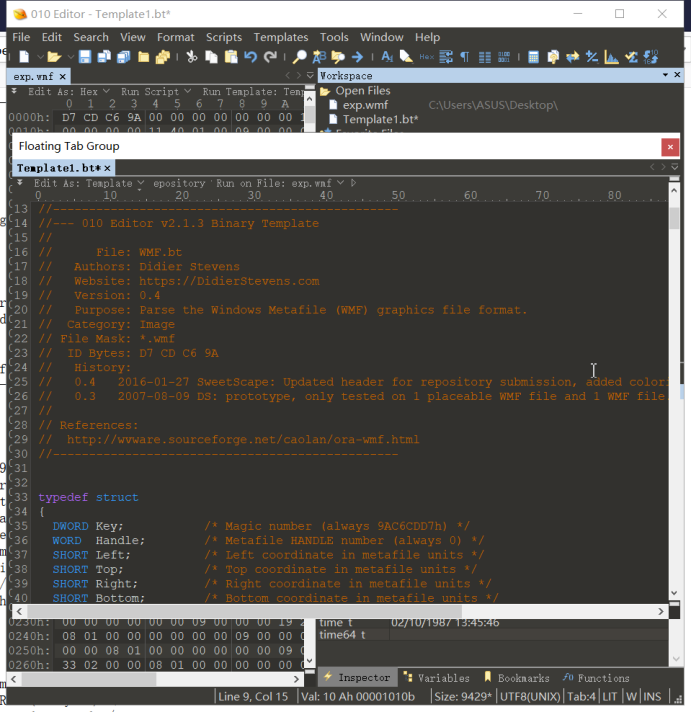Toggle LIT endian indicator in status bar
Image resolution: width=692 pixels, height=713 pixels.
pos(609,697)
